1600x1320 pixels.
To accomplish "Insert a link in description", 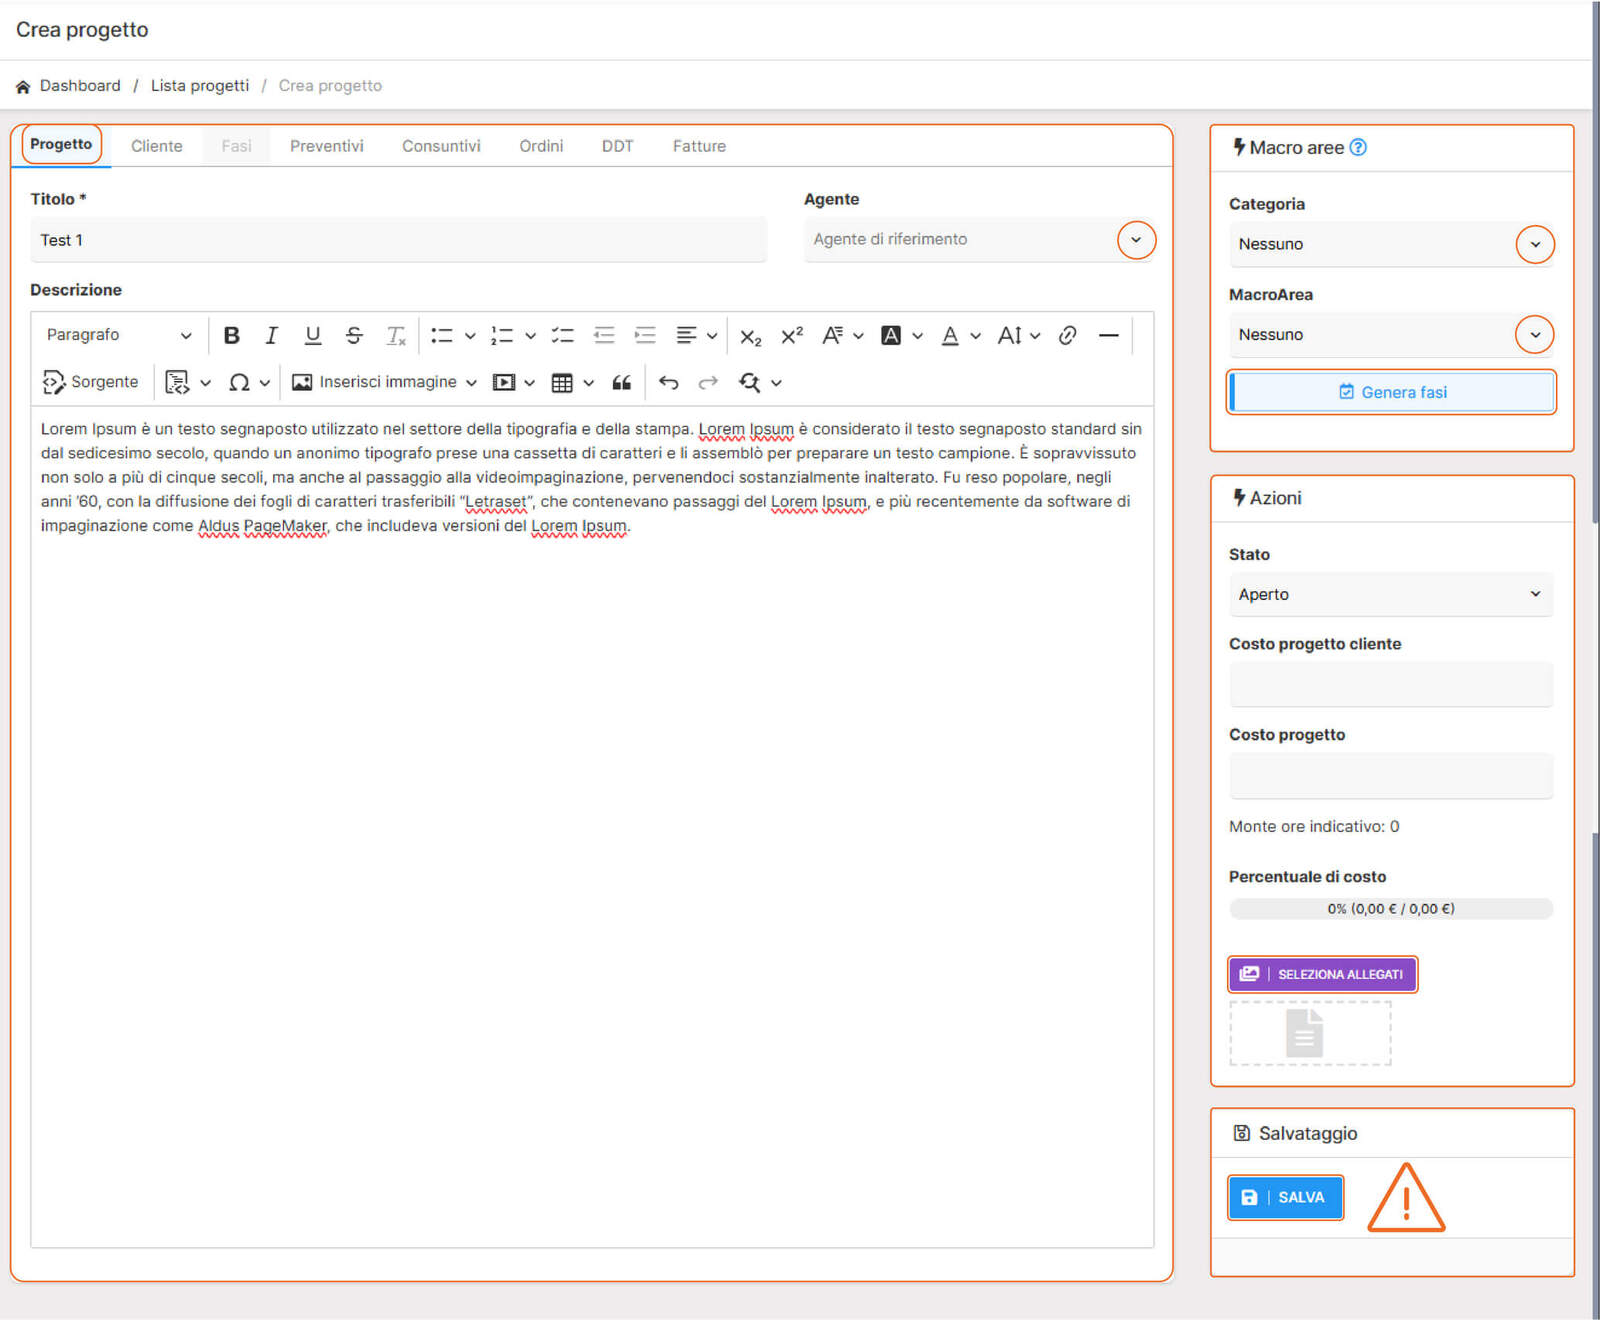I will (1067, 336).
